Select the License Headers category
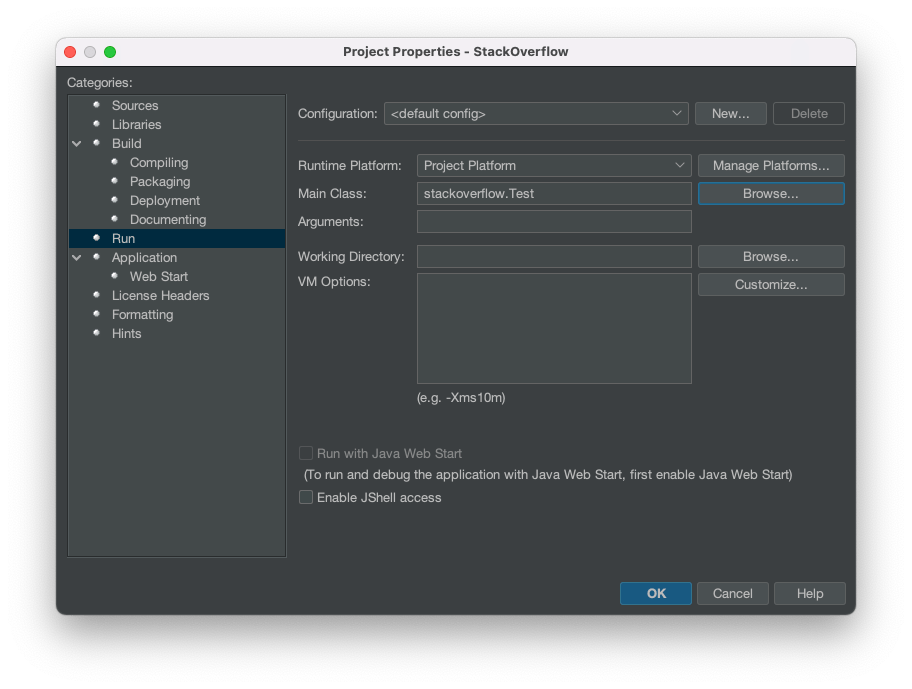Image resolution: width=912 pixels, height=689 pixels. pos(161,295)
